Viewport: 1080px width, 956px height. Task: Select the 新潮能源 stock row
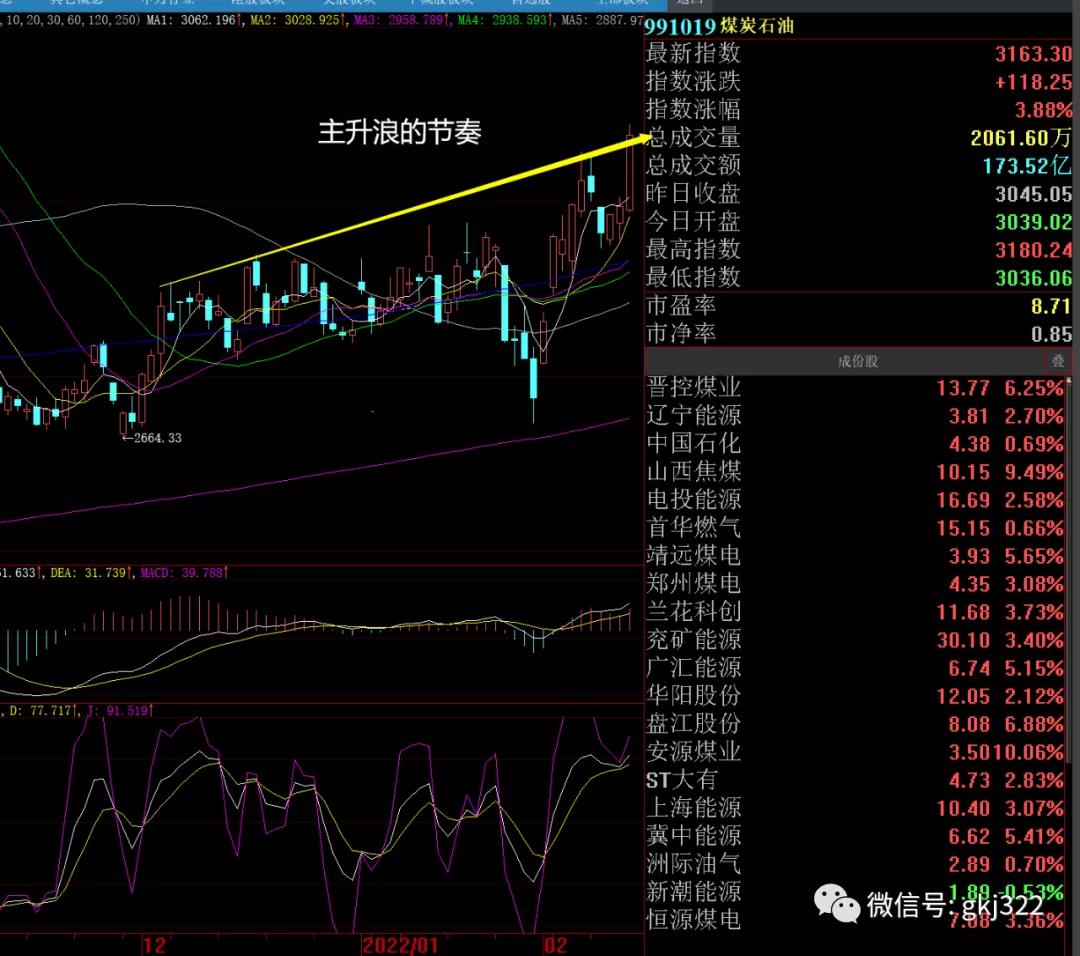pyautogui.click(x=855, y=893)
